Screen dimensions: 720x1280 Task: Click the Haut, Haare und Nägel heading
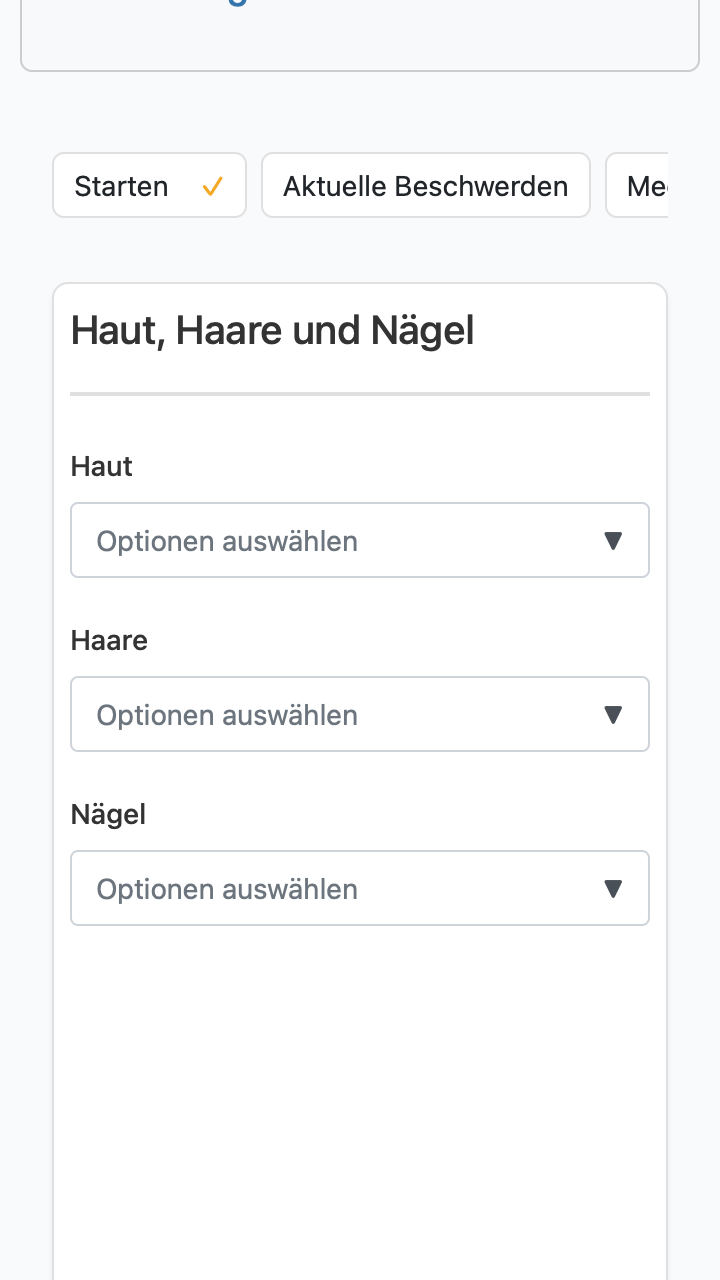pos(272,330)
